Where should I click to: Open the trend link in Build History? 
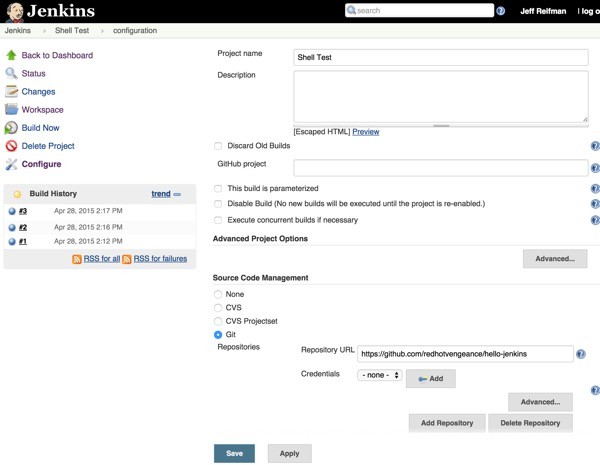pos(161,194)
